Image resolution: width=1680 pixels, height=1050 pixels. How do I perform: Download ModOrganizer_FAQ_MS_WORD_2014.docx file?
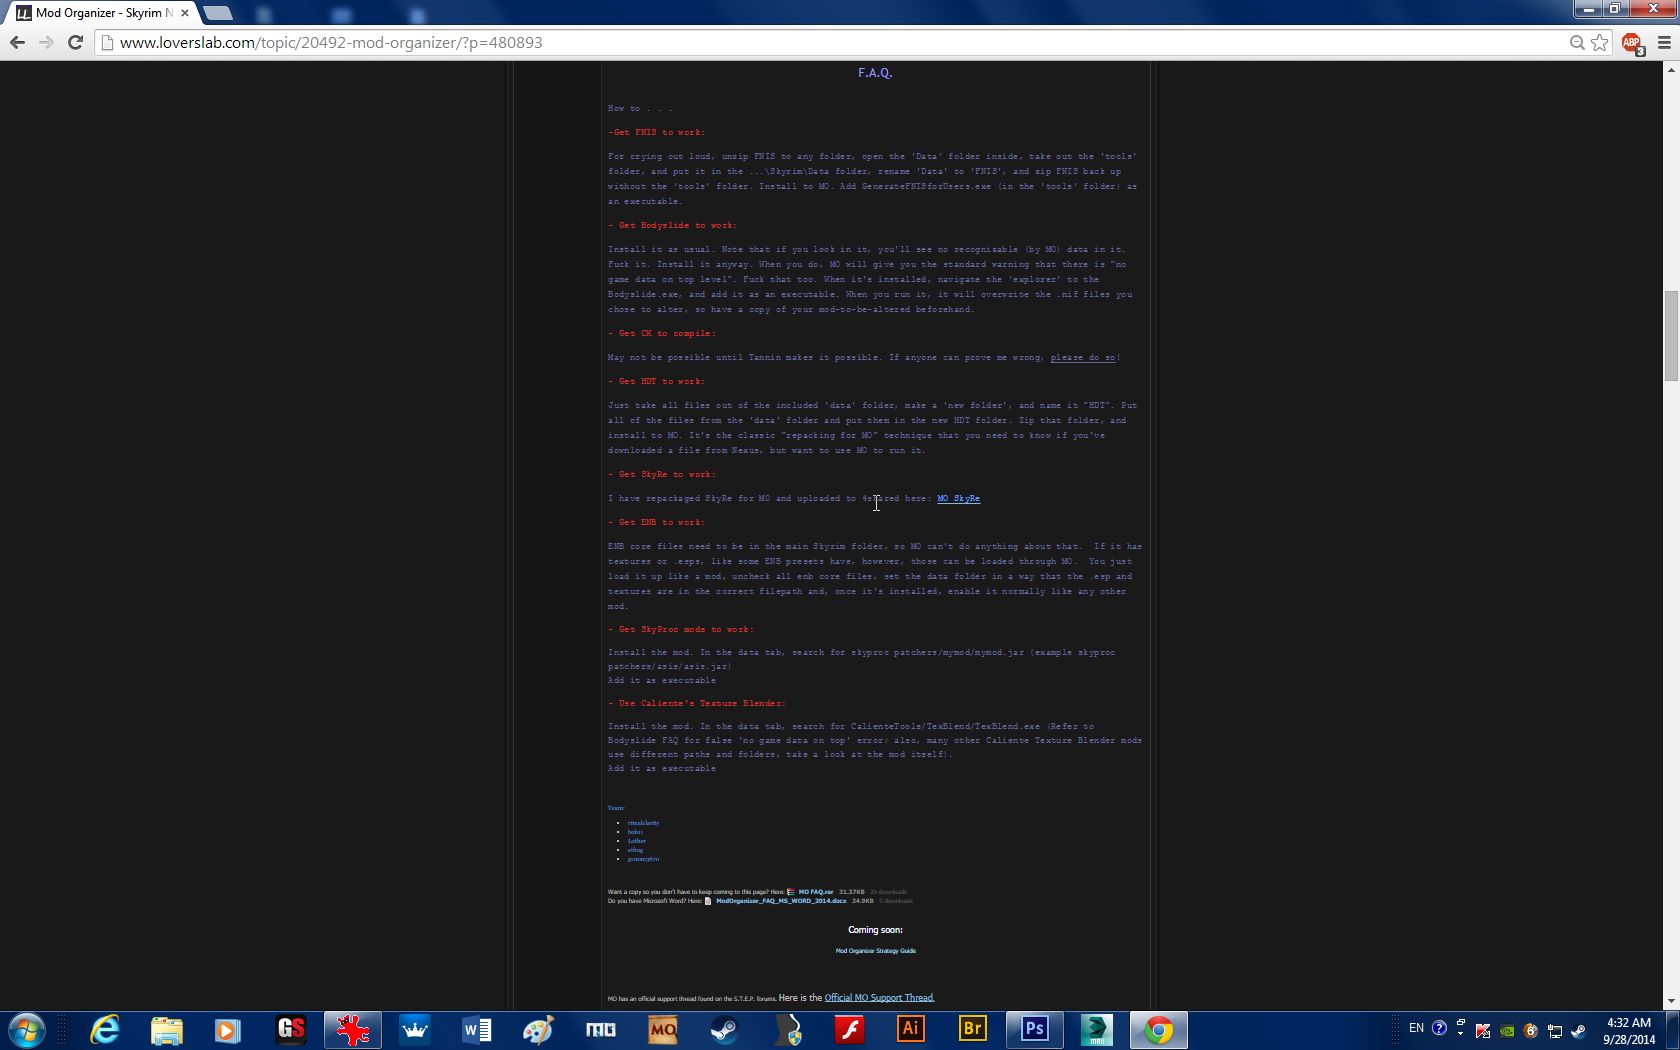[x=780, y=901]
